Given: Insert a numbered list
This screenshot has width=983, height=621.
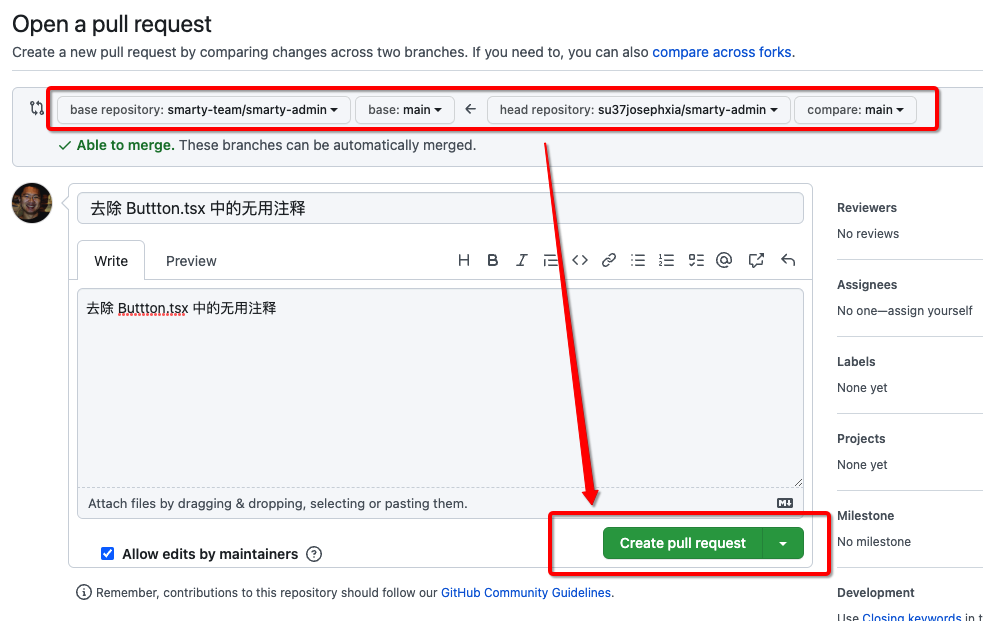Looking at the screenshot, I should 667,260.
